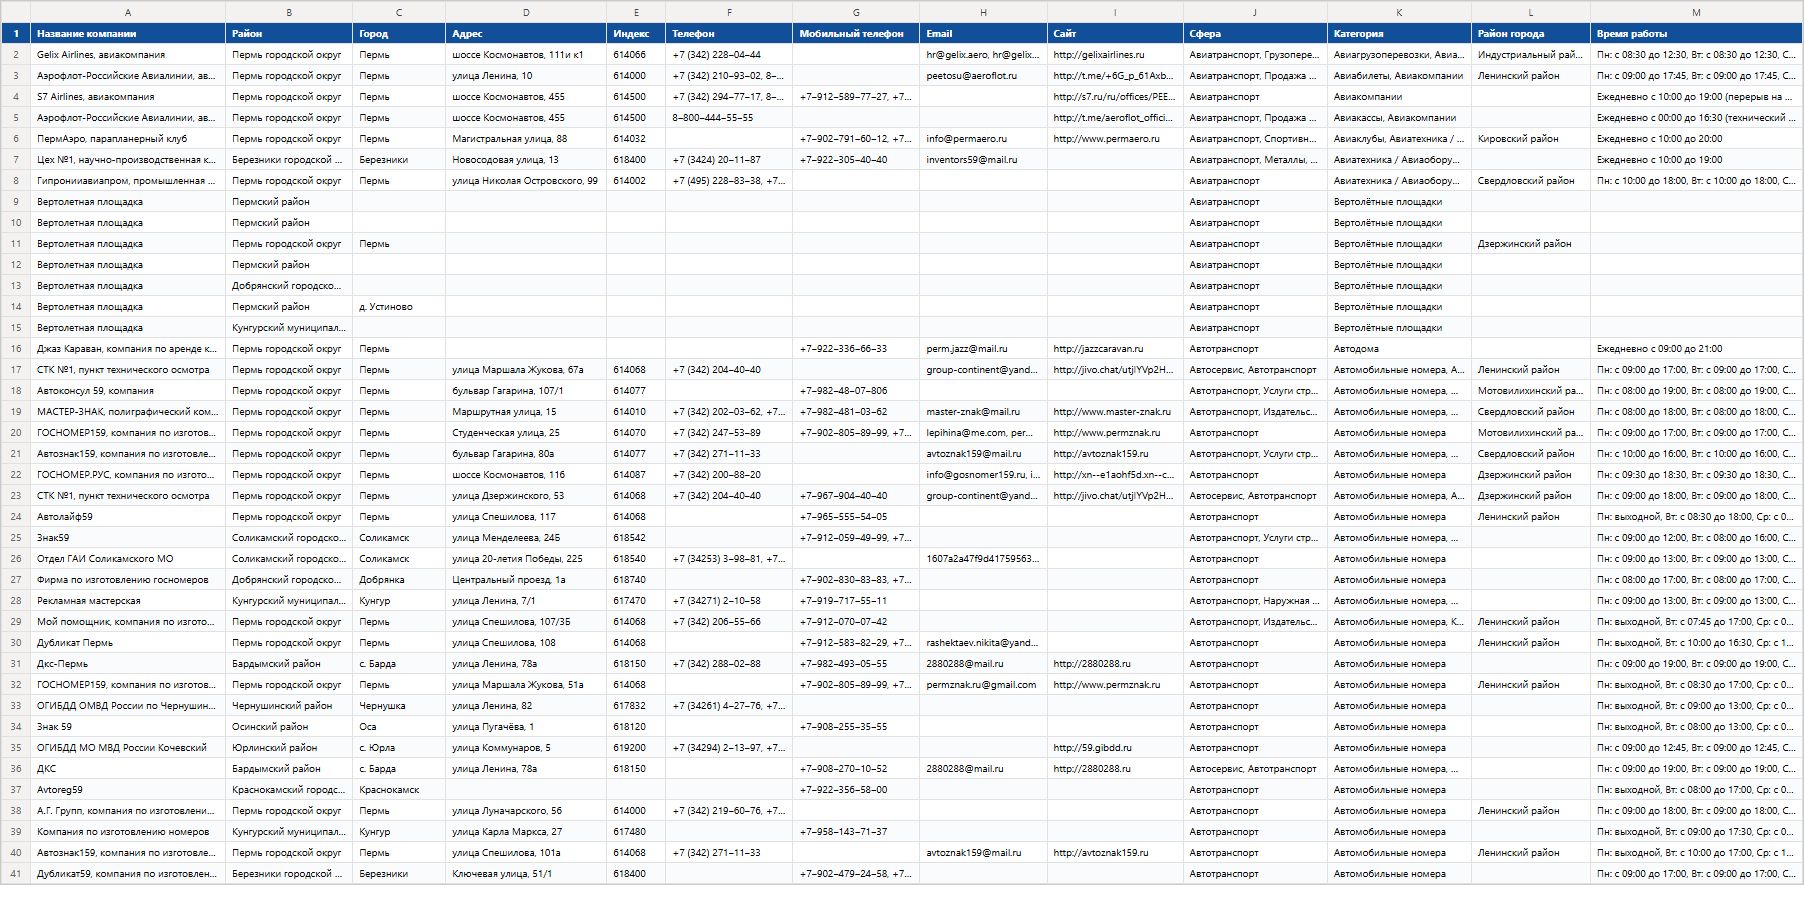Click the 'Название компании' header cell
The width and height of the screenshot is (1804, 902).
[x=128, y=34]
